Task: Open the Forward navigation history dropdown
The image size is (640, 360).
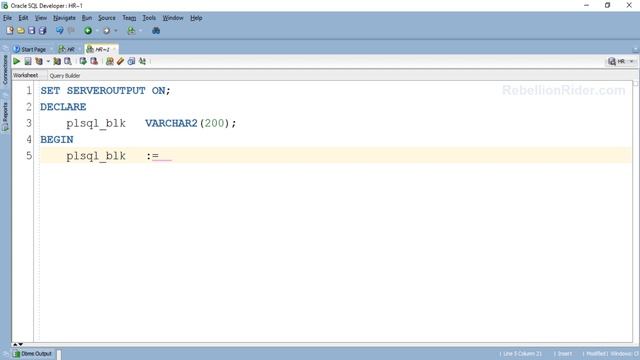Action: click(x=116, y=31)
